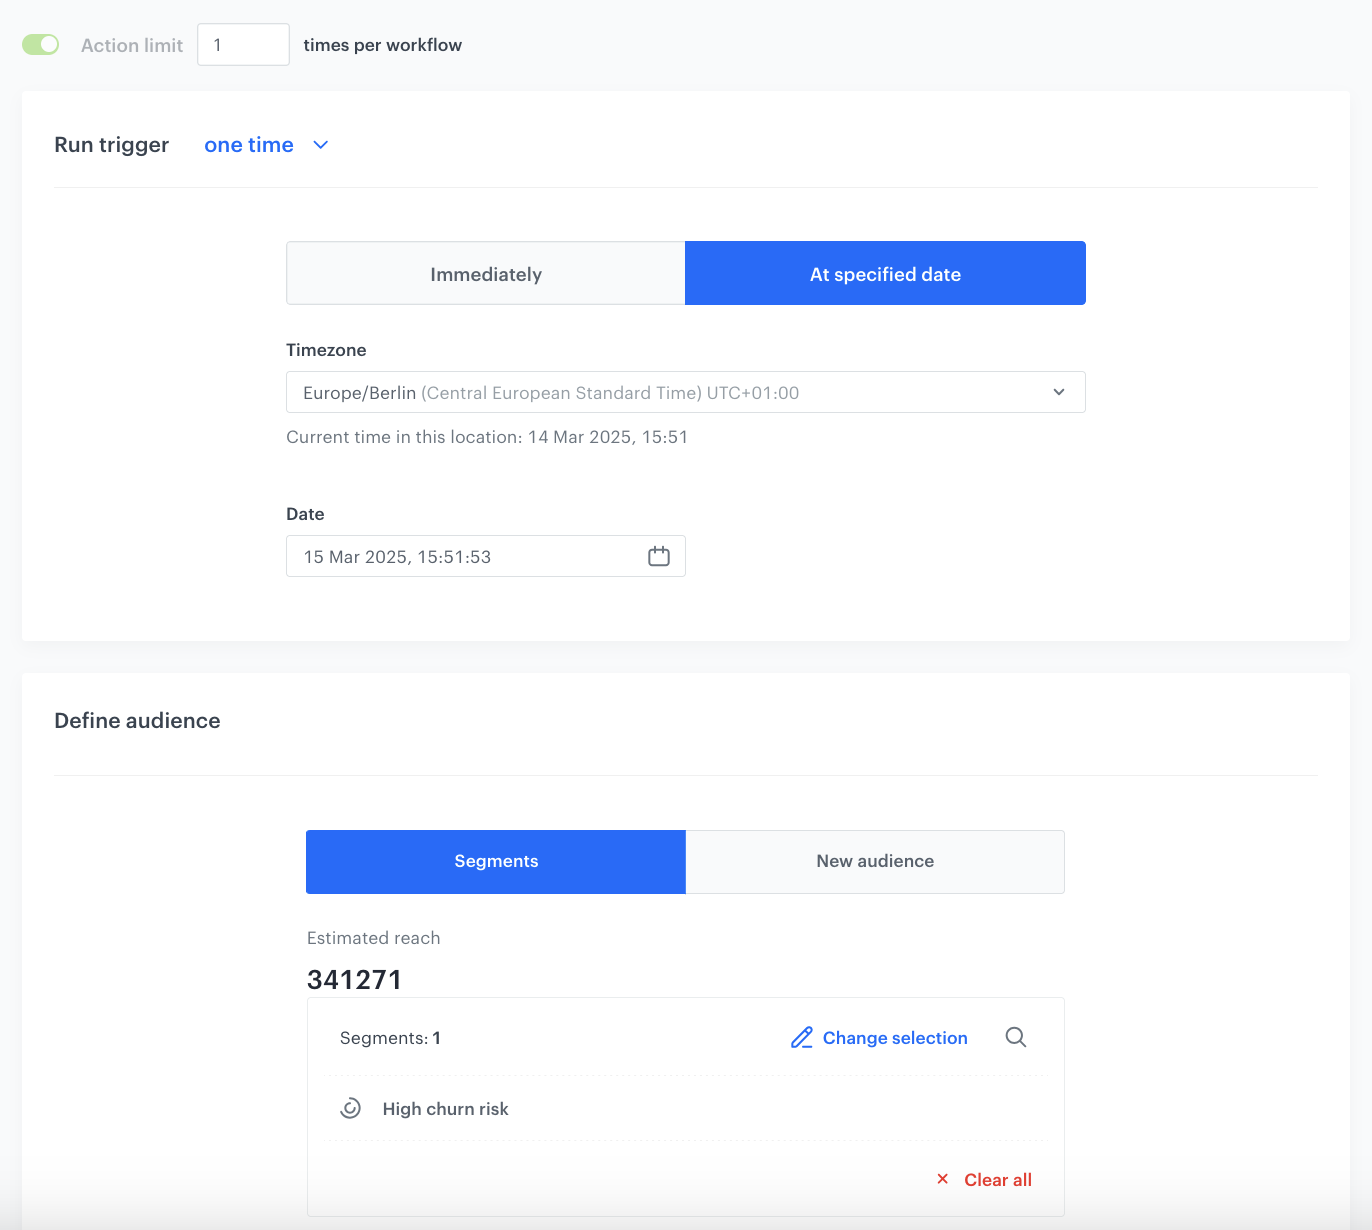Viewport: 1372px width, 1230px height.
Task: Select the At specified date option
Action: pyautogui.click(x=885, y=274)
